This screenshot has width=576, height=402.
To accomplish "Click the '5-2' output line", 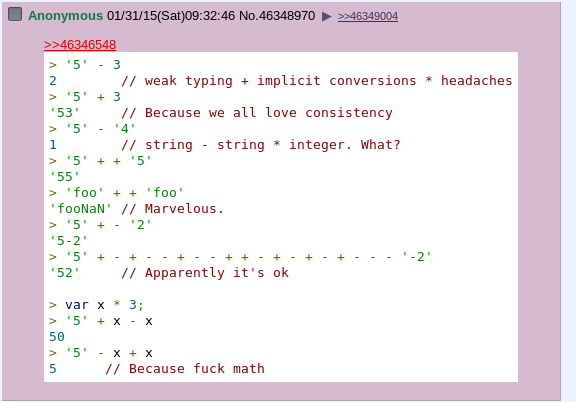I will tap(68, 241).
